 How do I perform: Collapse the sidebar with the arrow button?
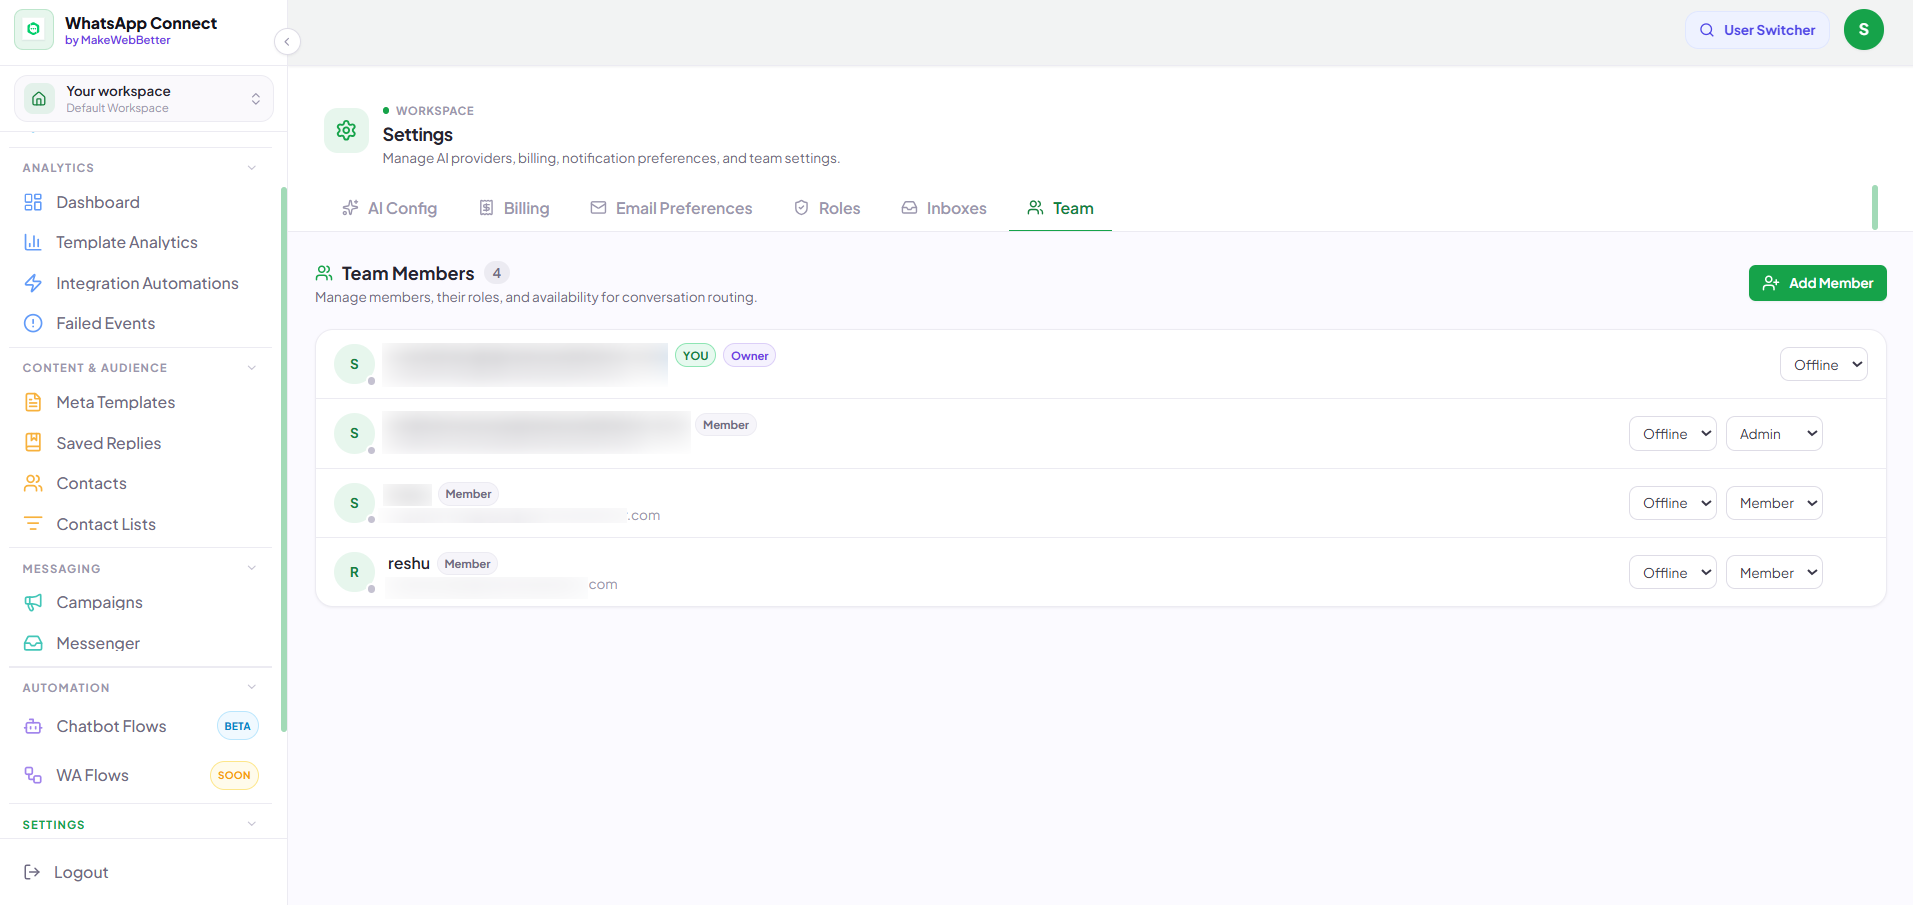(287, 41)
